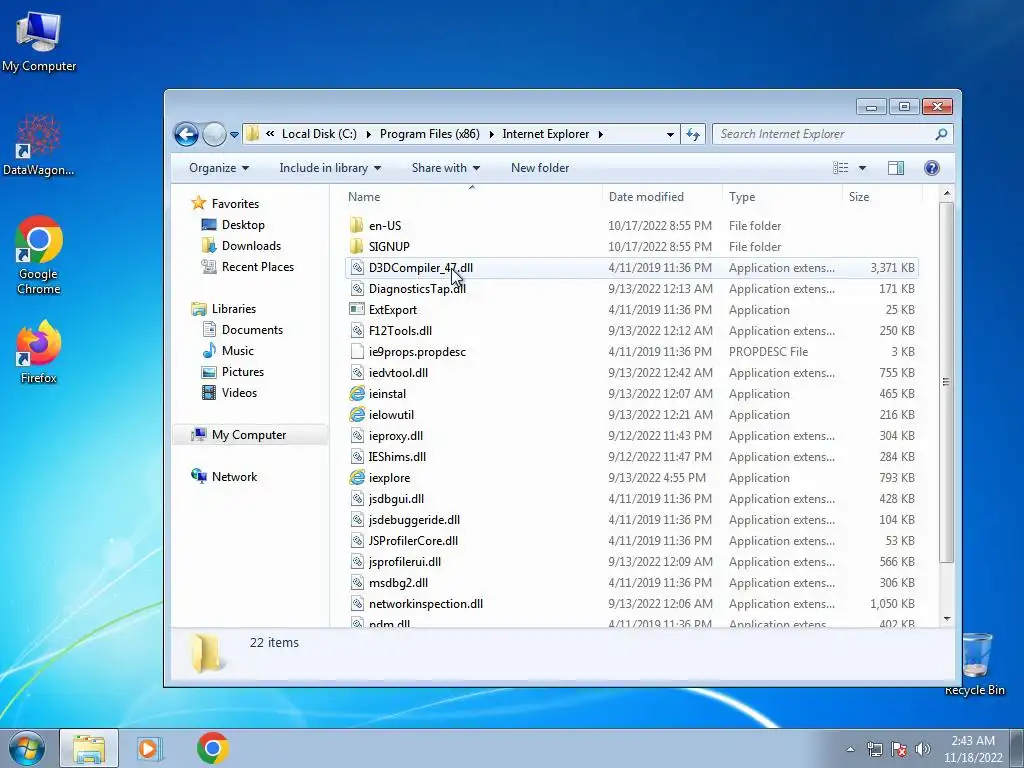Select the JSProfilerCore.dll file name

(413, 541)
